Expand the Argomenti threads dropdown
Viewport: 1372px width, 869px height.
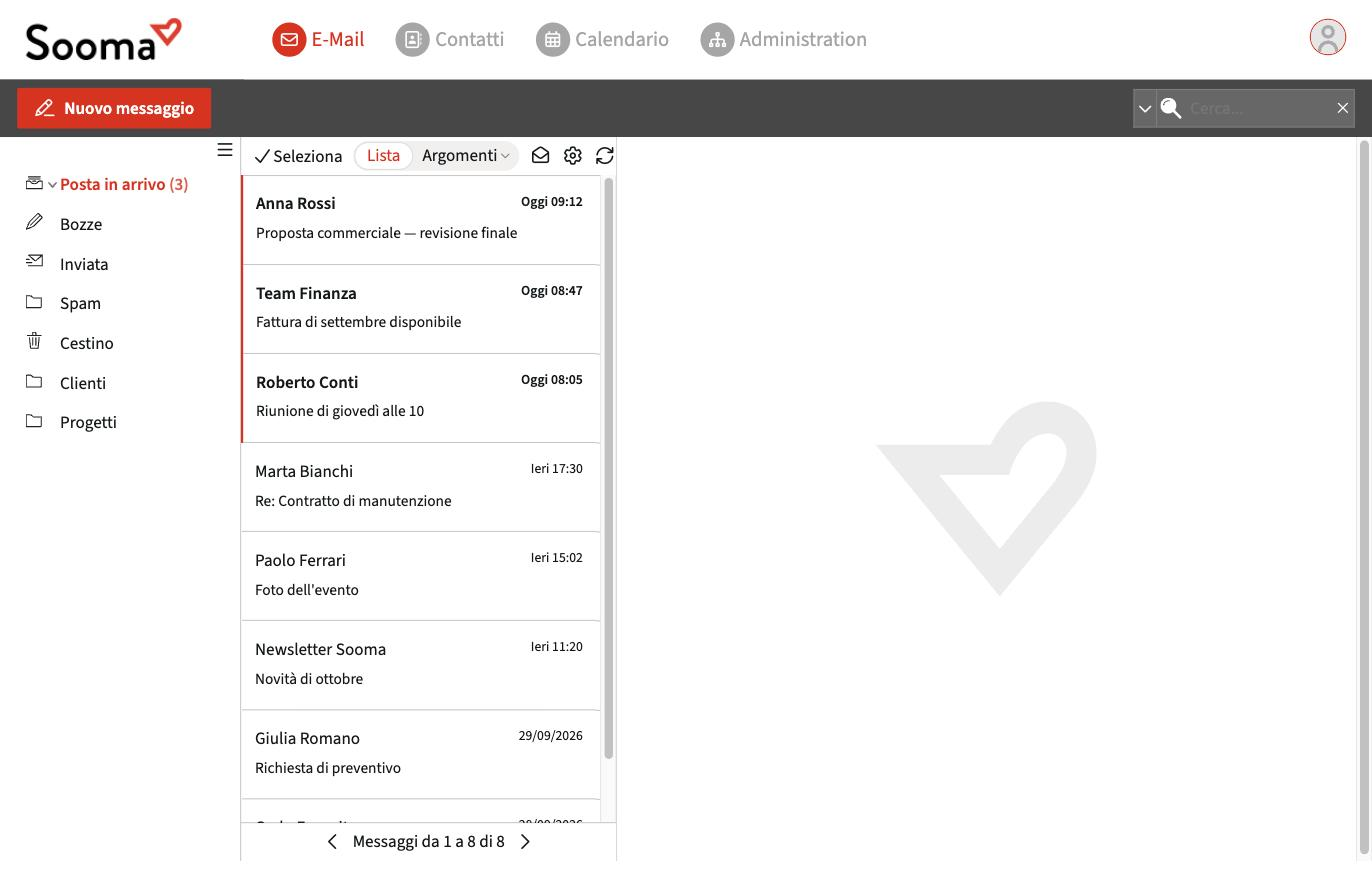(x=466, y=155)
